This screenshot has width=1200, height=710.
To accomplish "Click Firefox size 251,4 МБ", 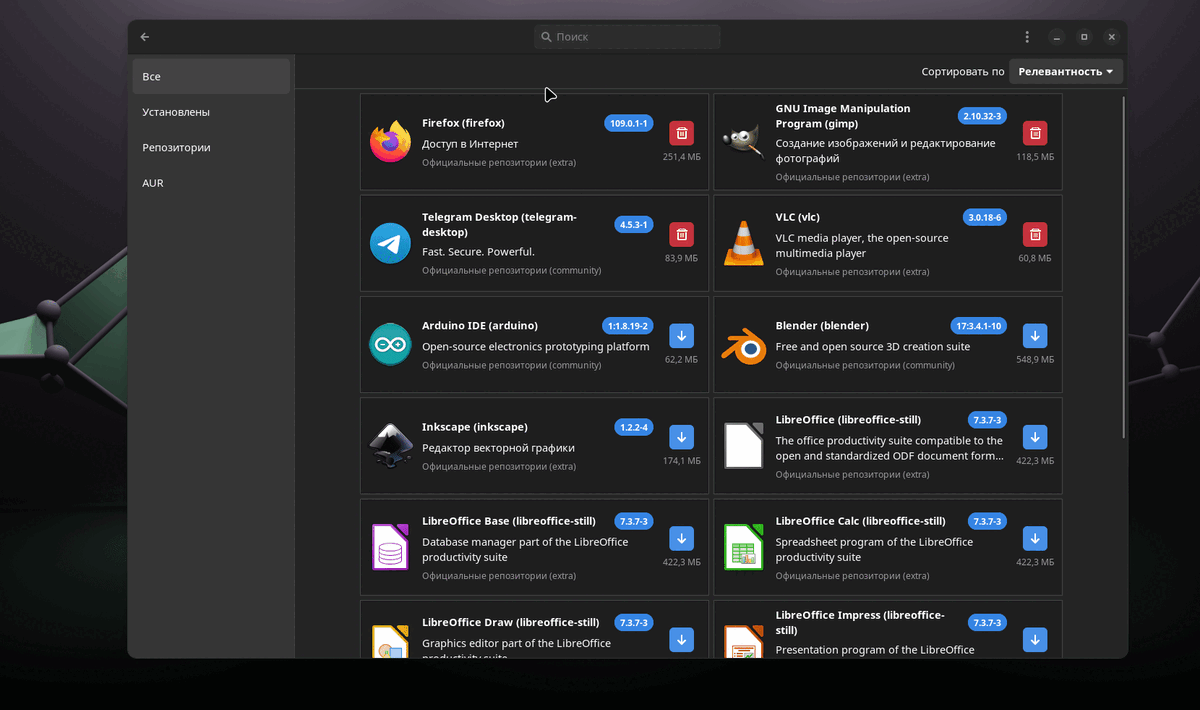I will pos(681,157).
